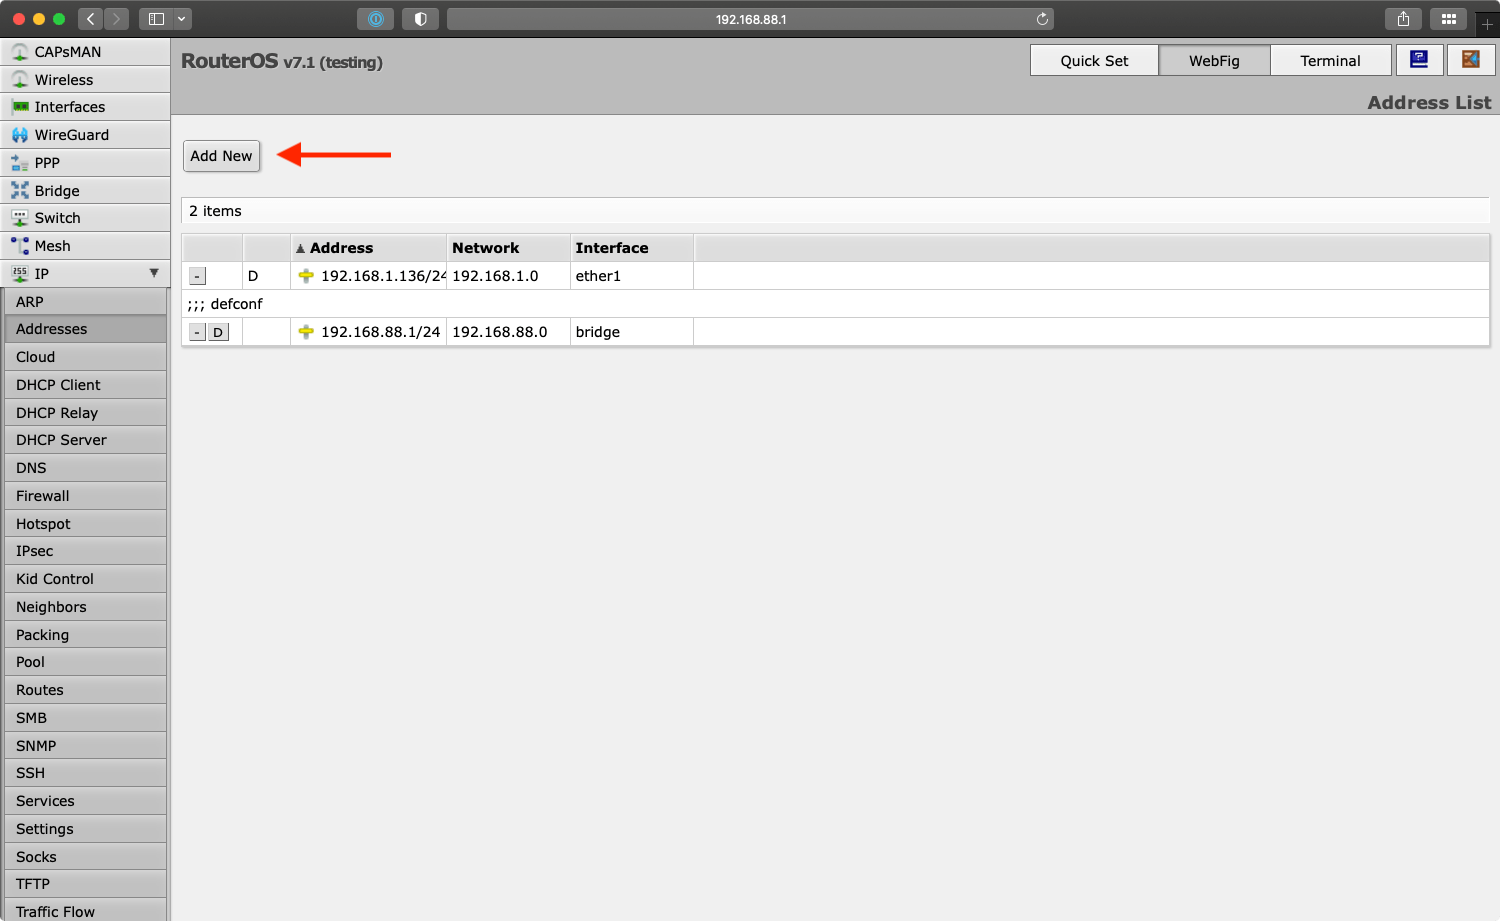The image size is (1500, 921).
Task: Open DHCP Server submenu
Action: tap(85, 440)
